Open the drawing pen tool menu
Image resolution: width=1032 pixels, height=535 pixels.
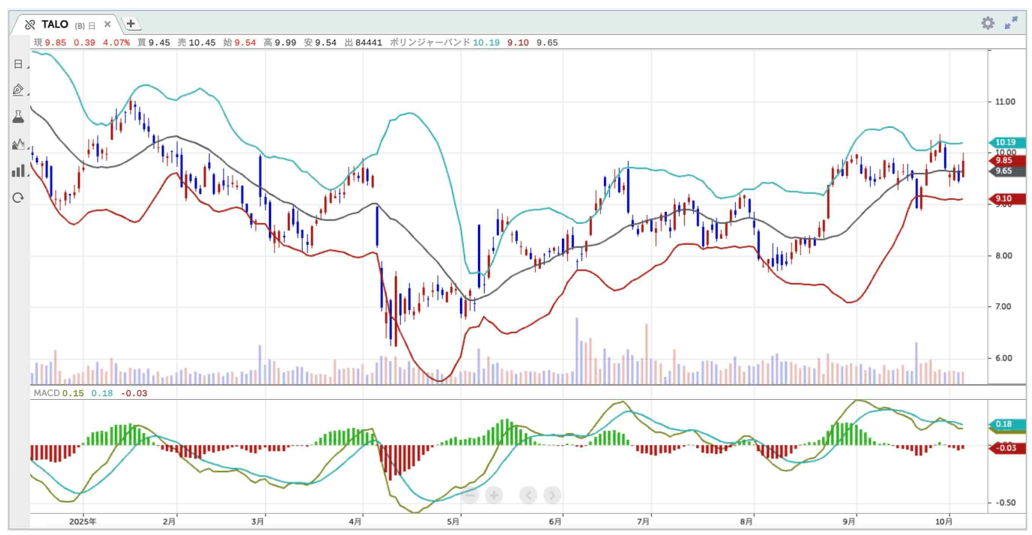click(x=18, y=90)
